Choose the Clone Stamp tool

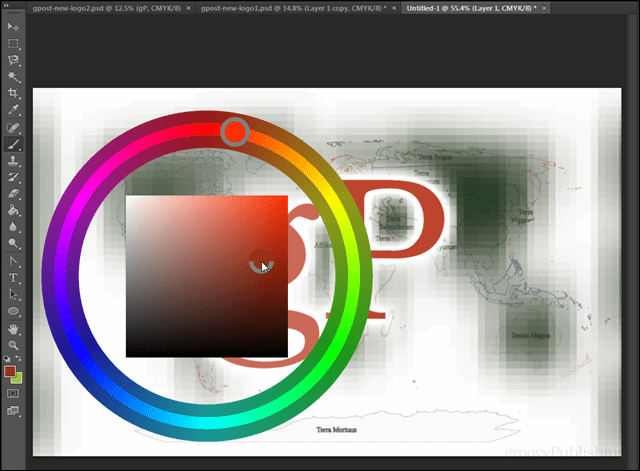tap(14, 161)
